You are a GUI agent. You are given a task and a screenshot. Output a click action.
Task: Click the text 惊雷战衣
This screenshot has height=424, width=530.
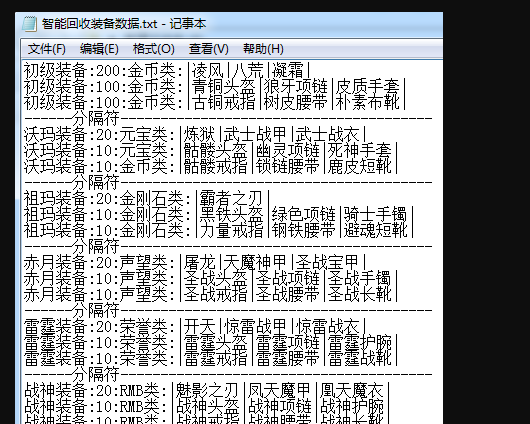(328, 327)
